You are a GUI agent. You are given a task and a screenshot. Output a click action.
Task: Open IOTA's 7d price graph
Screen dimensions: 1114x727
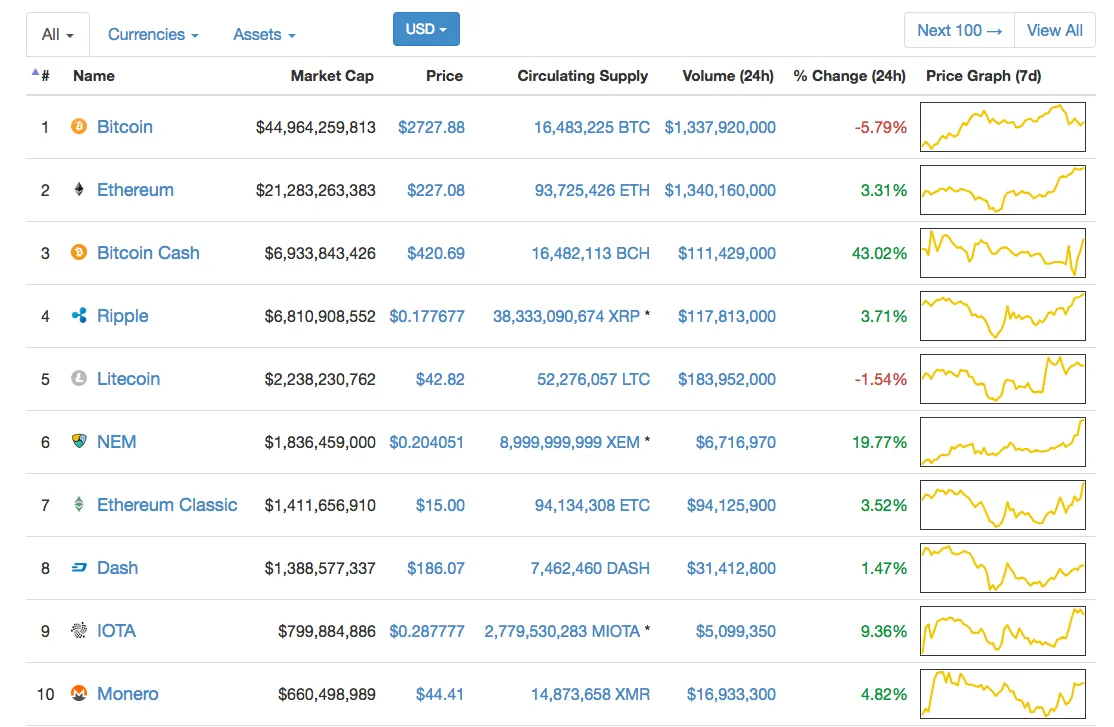pyautogui.click(x=1002, y=630)
